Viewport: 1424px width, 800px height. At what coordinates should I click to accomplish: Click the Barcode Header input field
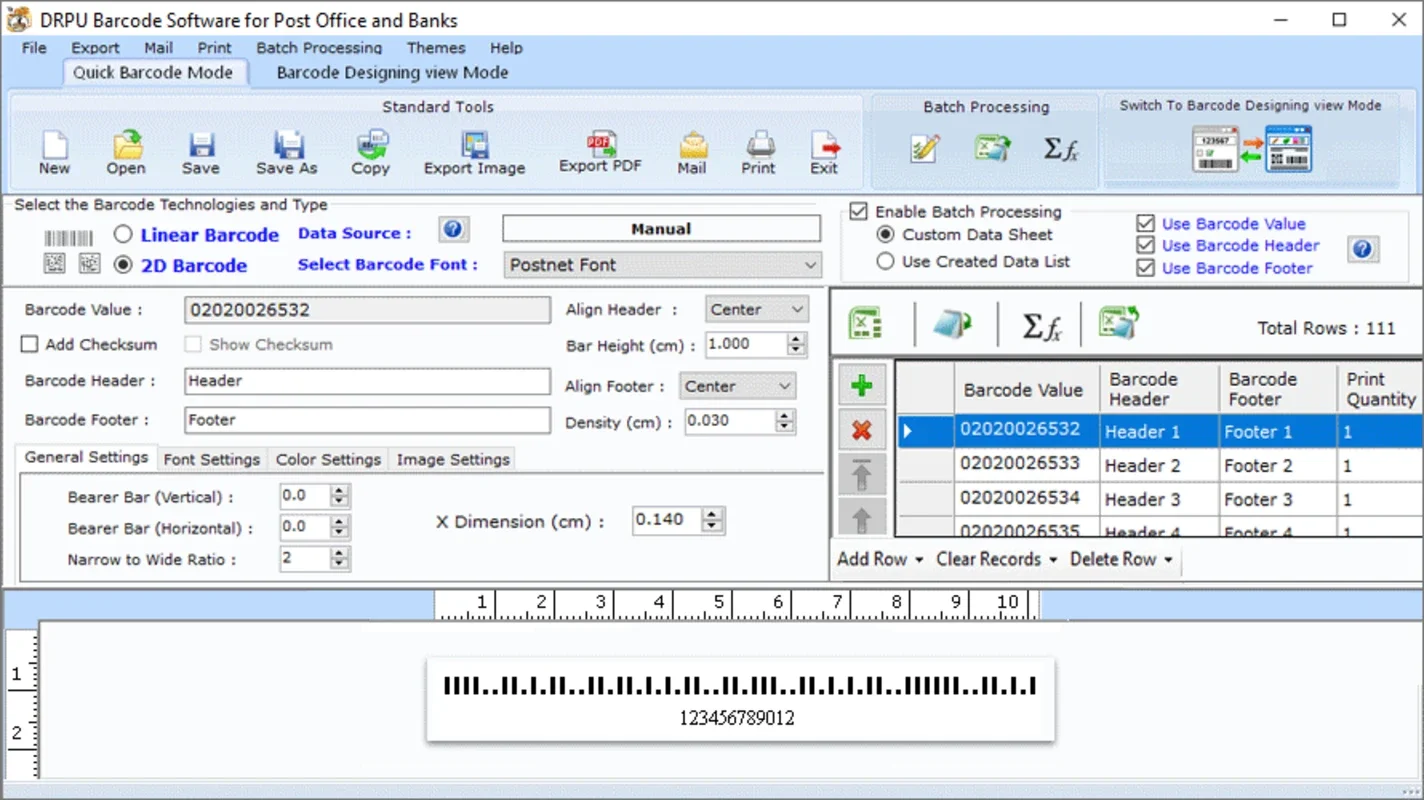[x=367, y=381]
